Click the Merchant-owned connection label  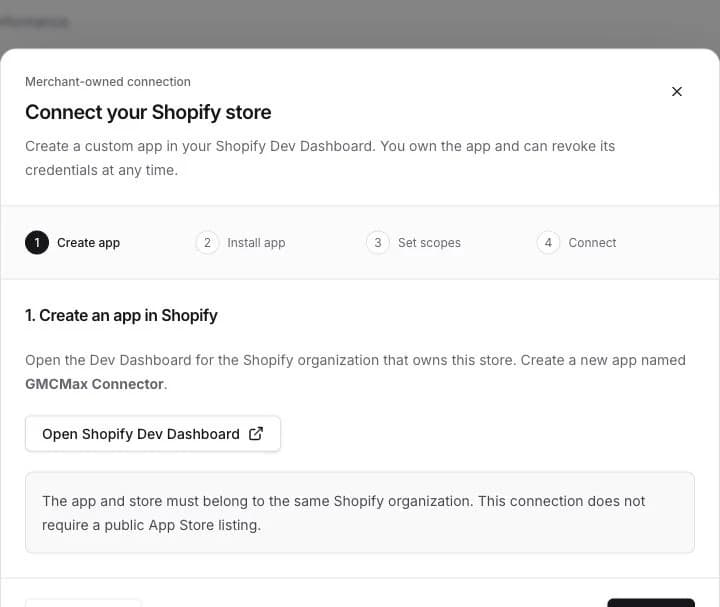click(108, 82)
